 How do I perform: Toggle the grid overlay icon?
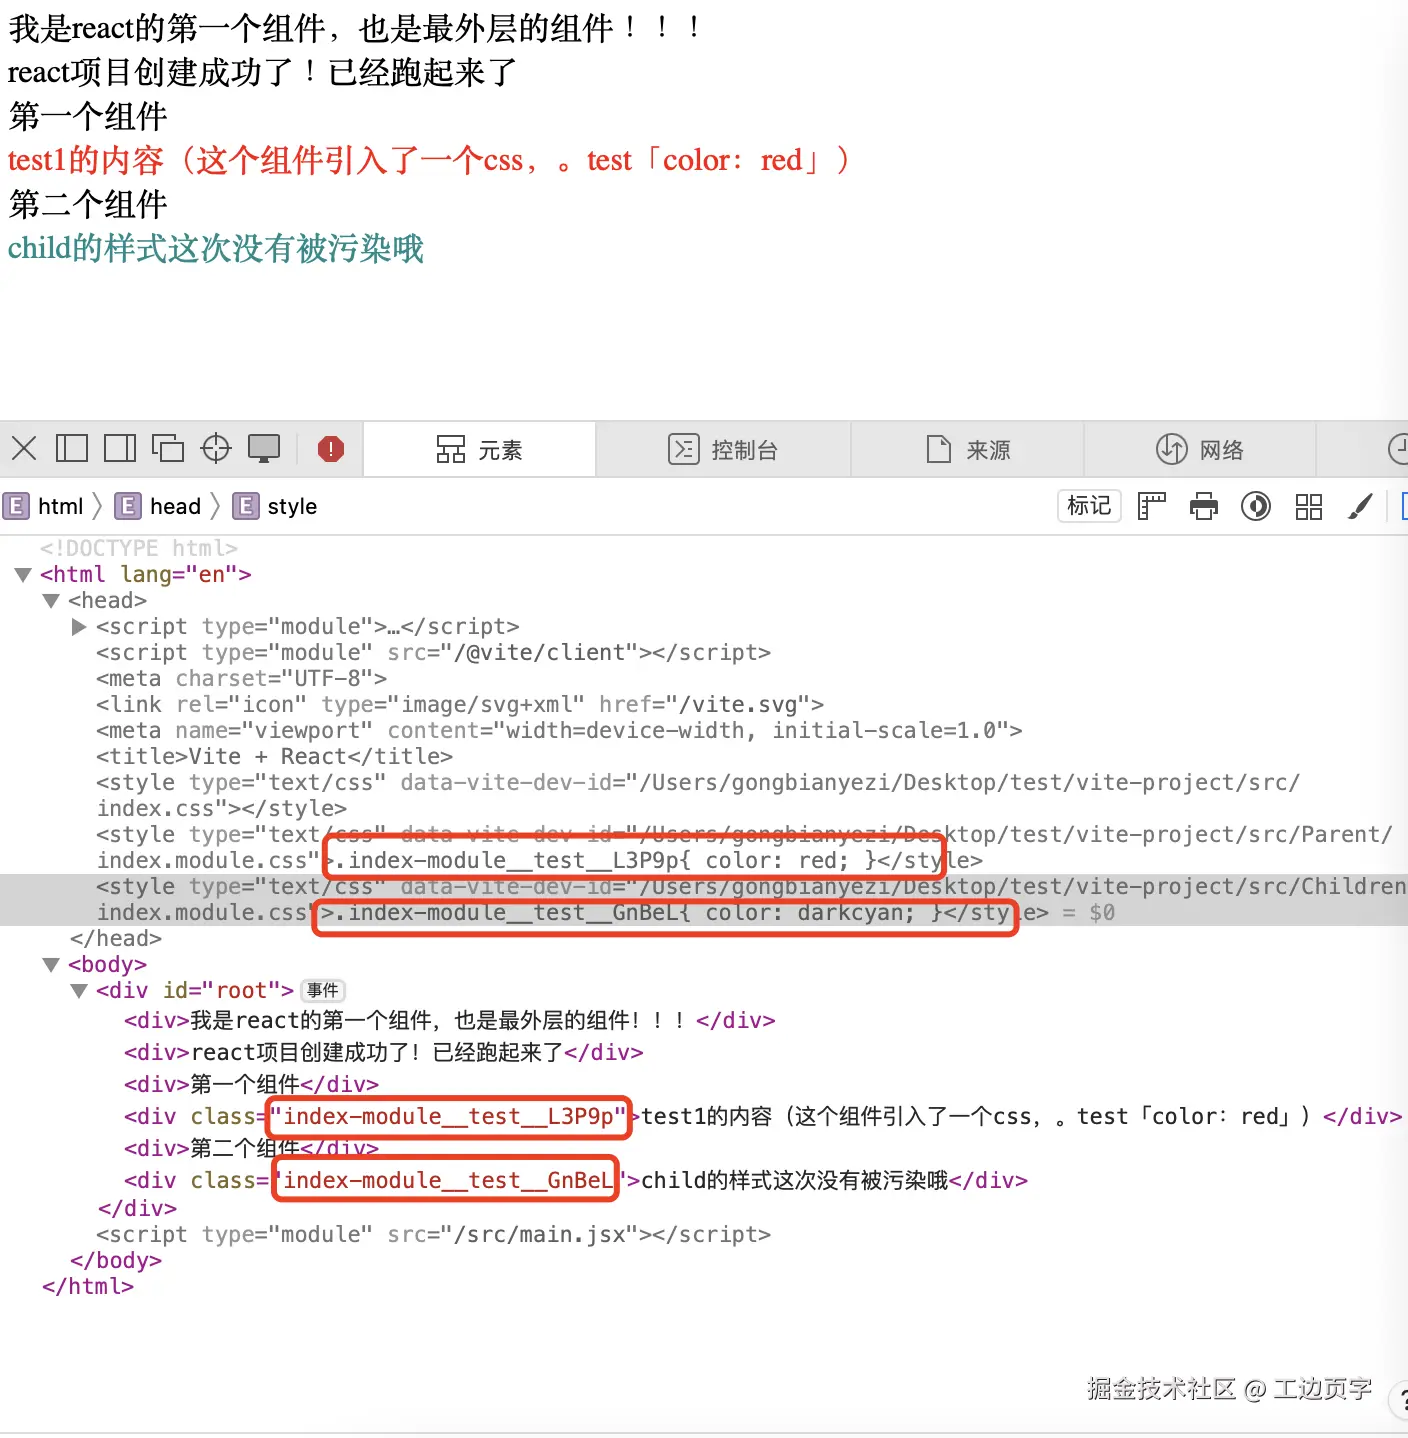pyautogui.click(x=1309, y=506)
